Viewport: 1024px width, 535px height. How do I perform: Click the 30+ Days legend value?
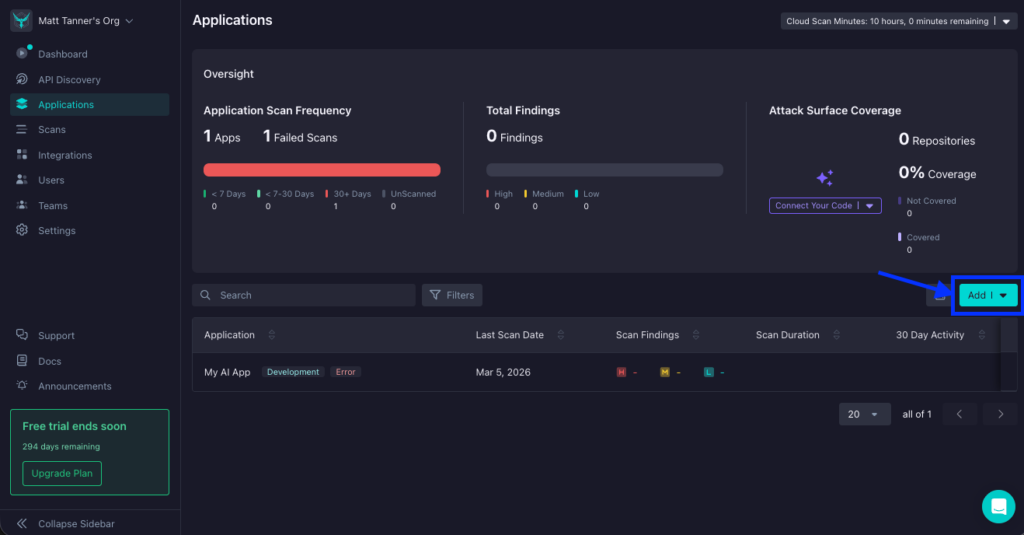pos(336,206)
